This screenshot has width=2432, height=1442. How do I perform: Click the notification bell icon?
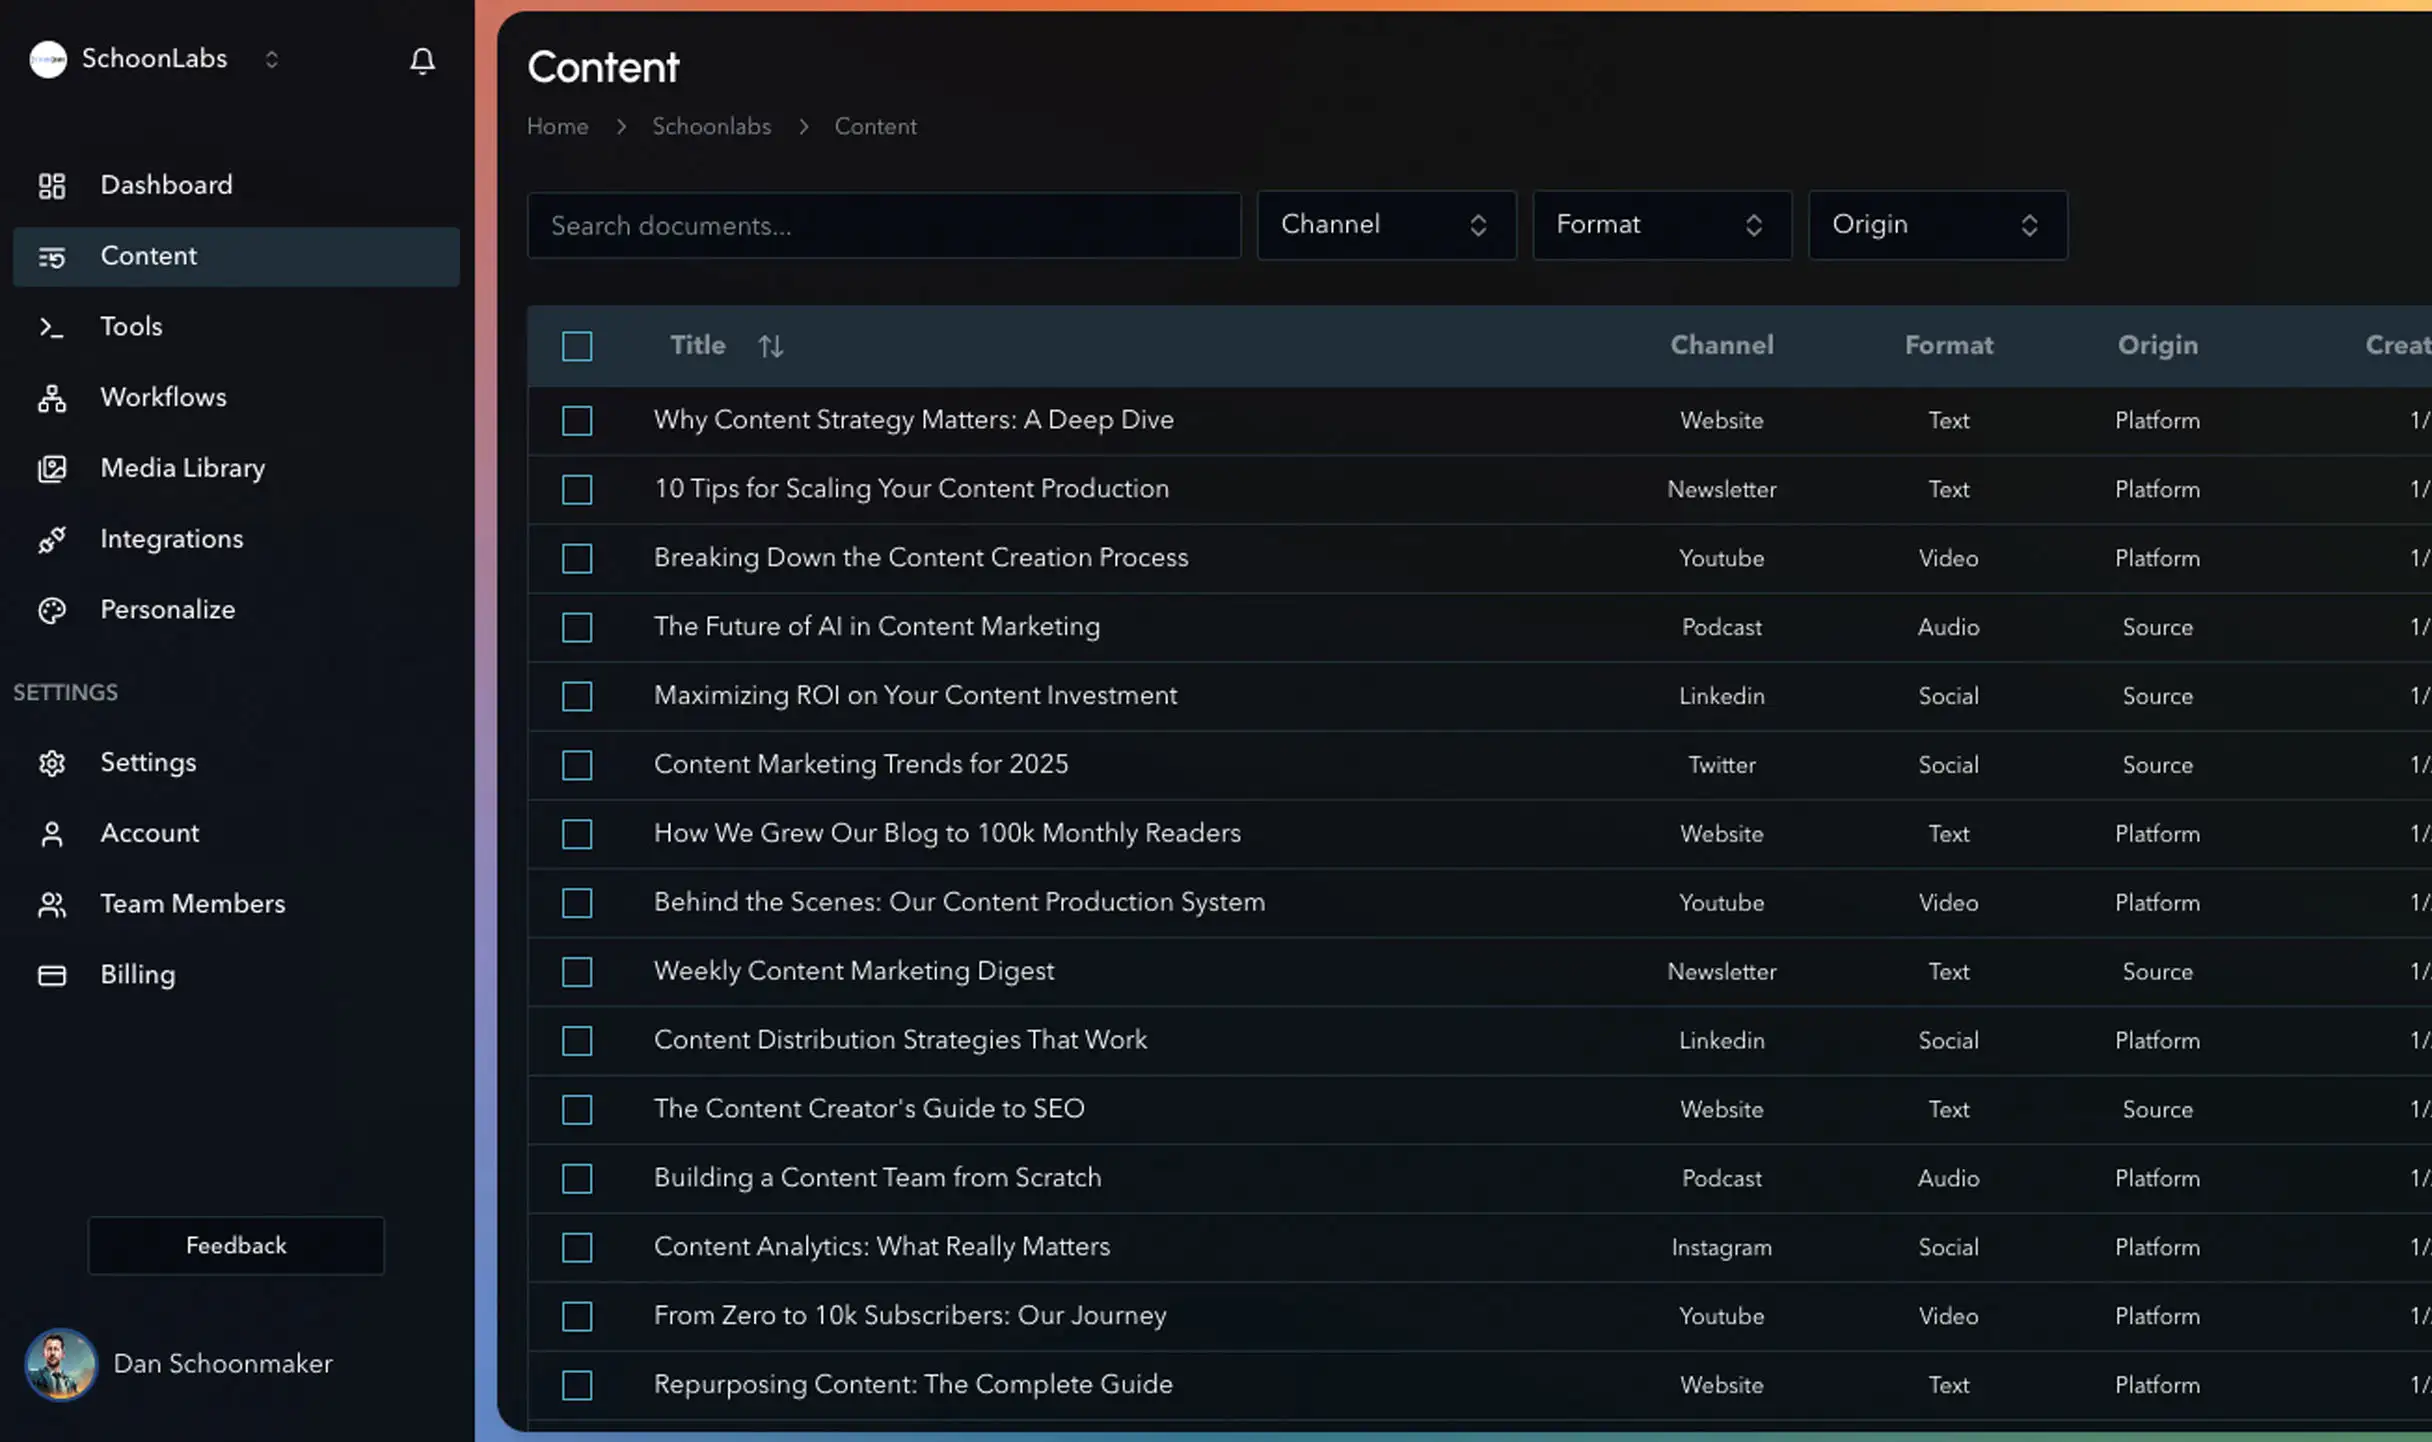[x=422, y=61]
